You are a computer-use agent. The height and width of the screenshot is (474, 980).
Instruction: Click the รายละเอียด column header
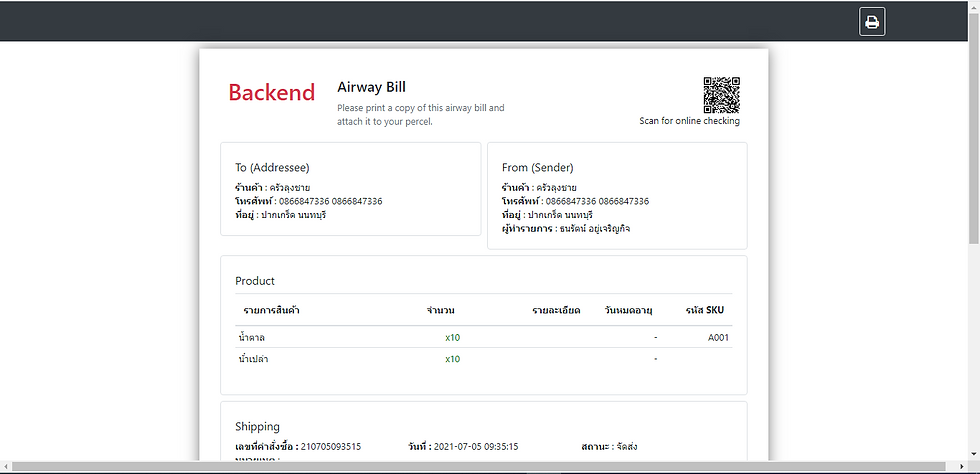point(556,310)
